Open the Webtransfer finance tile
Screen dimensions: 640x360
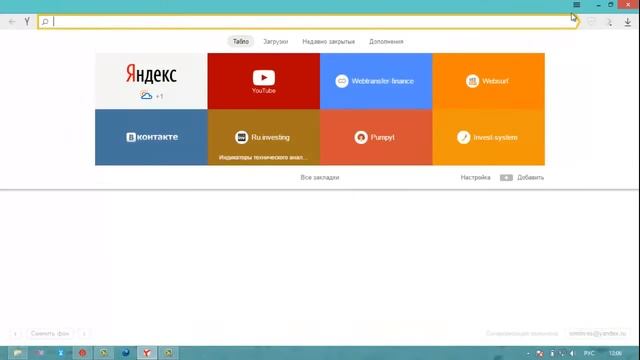pos(376,81)
